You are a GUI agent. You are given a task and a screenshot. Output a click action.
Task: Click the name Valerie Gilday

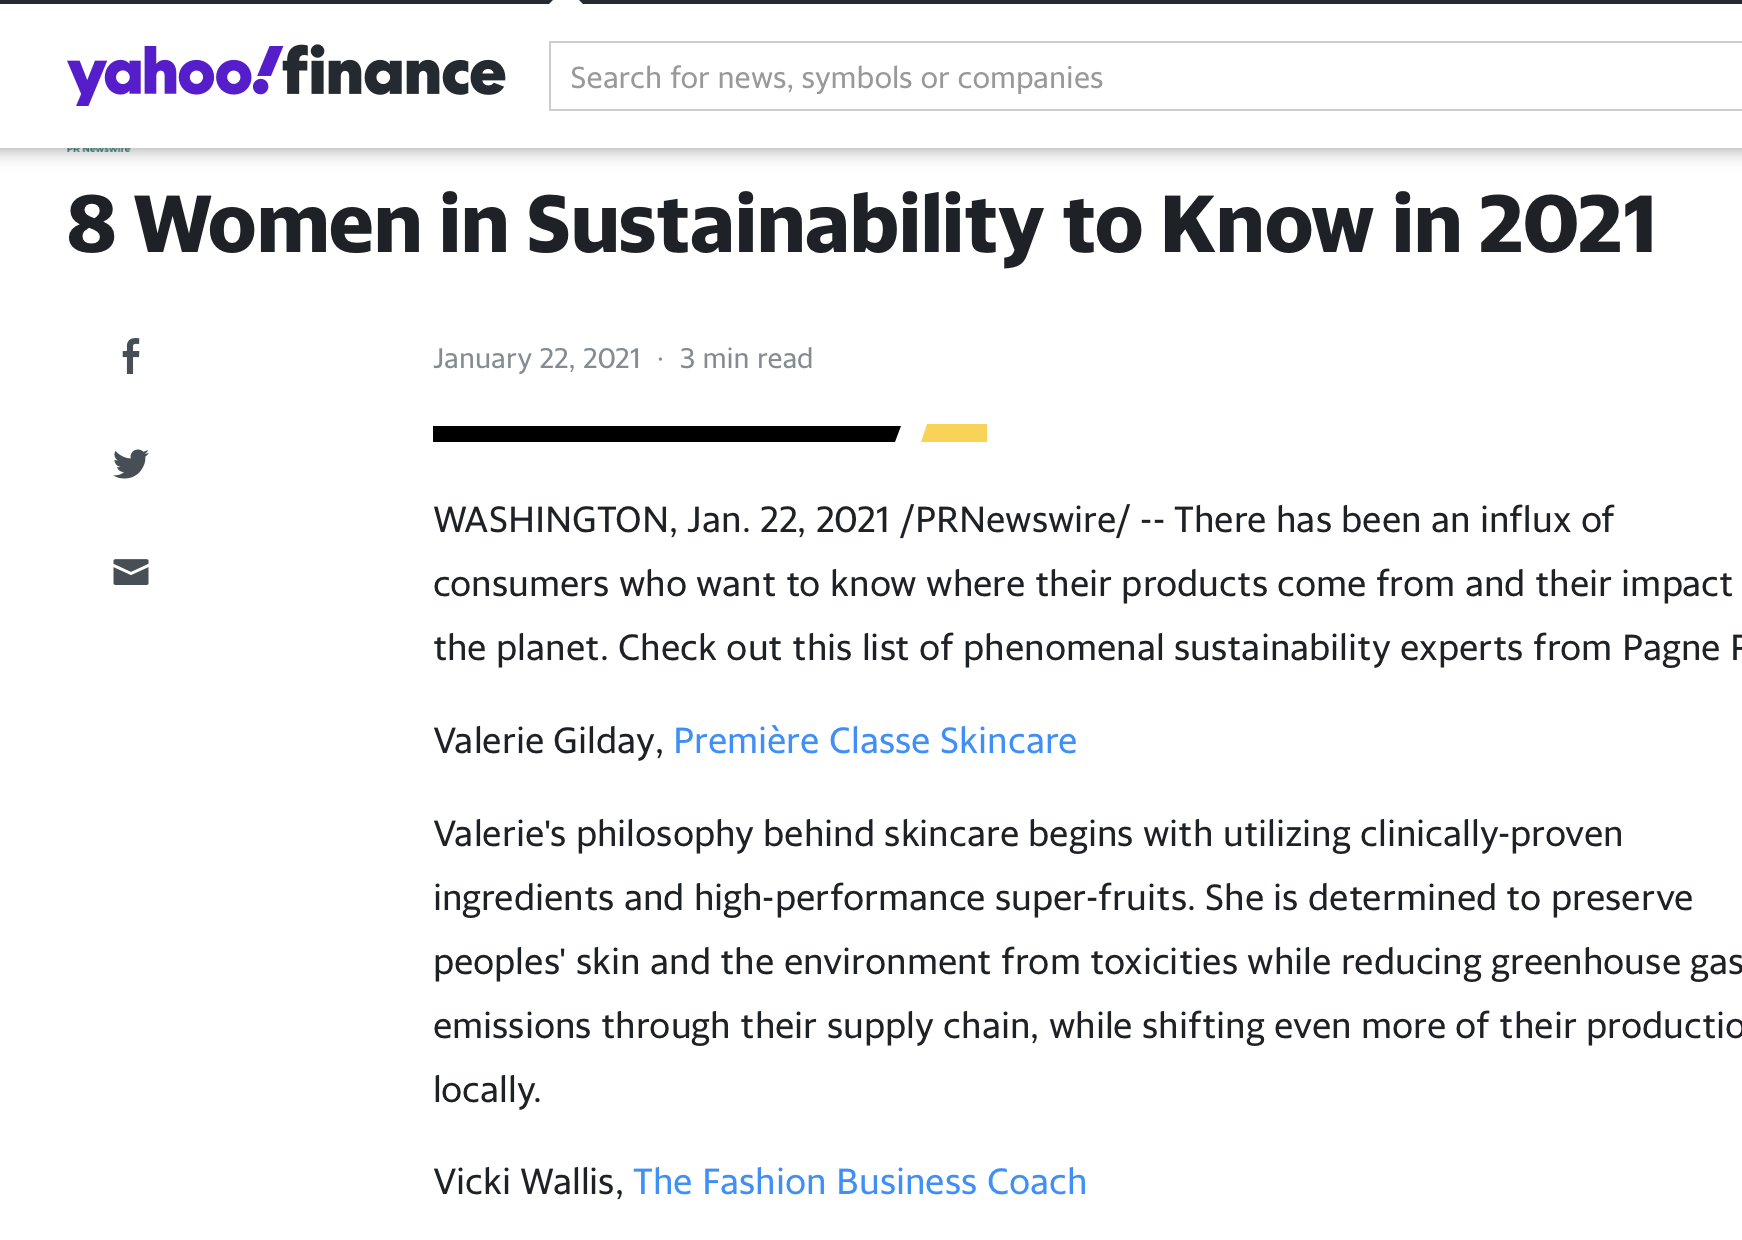click(x=545, y=741)
